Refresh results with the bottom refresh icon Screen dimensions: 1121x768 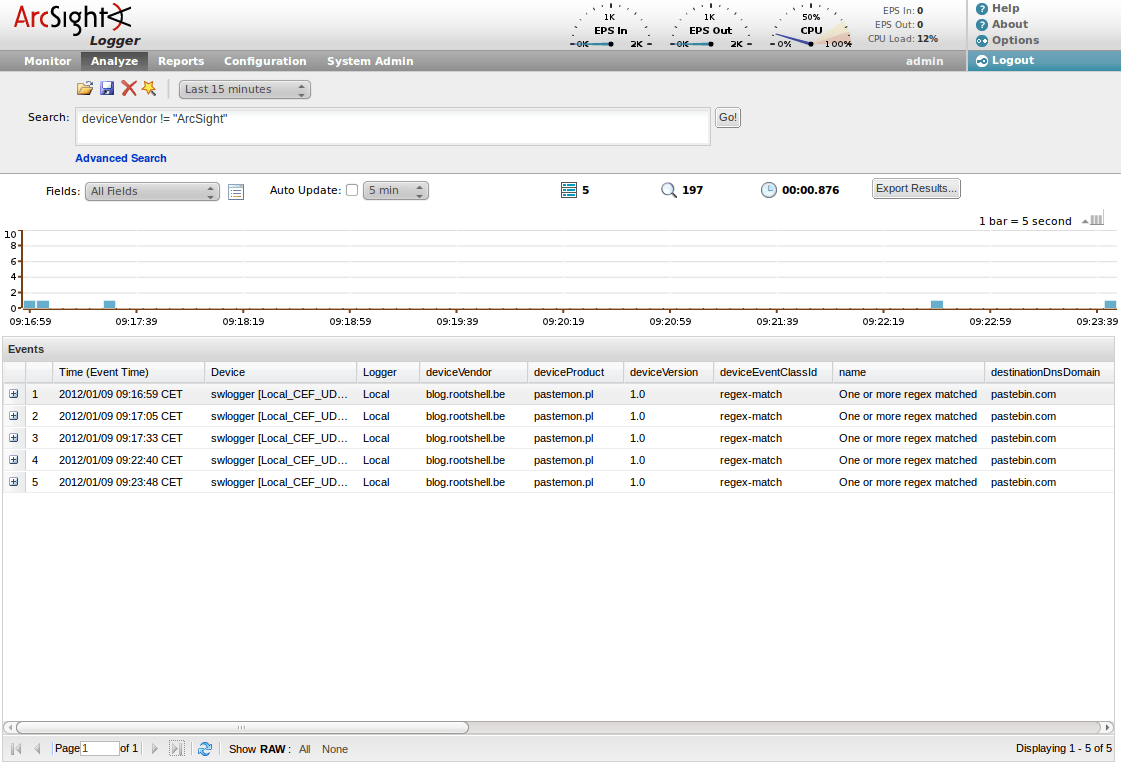click(x=205, y=748)
